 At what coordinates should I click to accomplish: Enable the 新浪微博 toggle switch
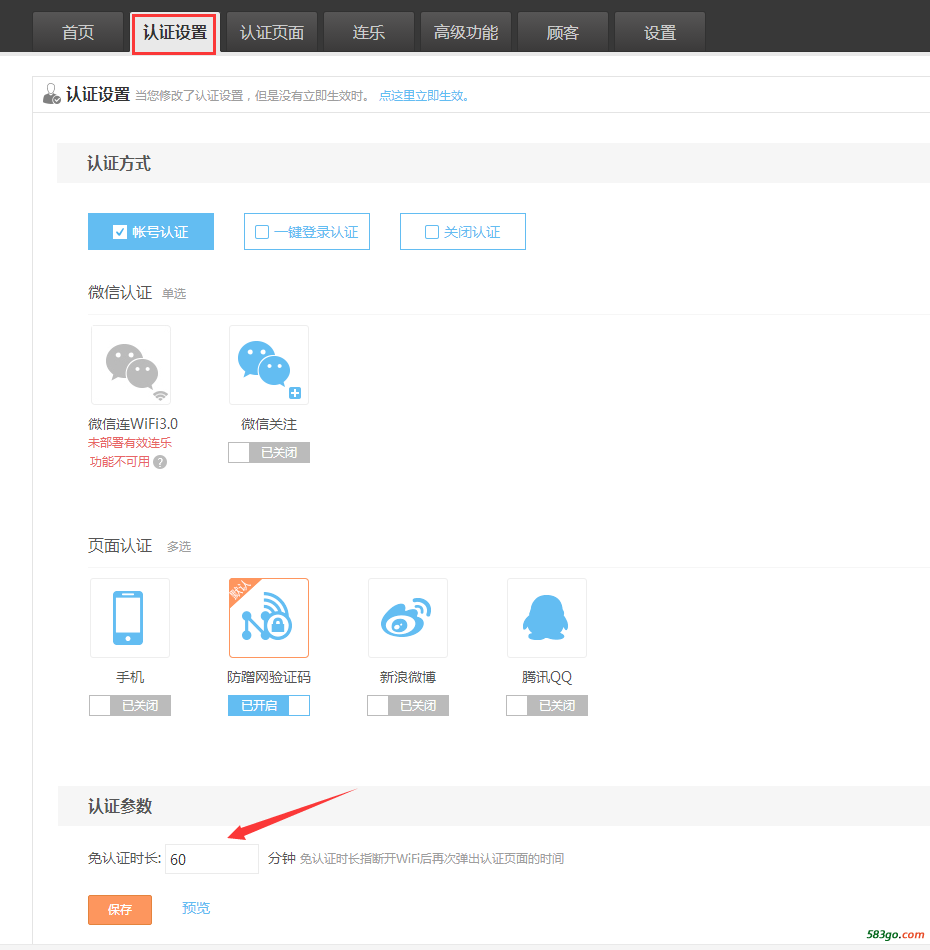coord(408,706)
